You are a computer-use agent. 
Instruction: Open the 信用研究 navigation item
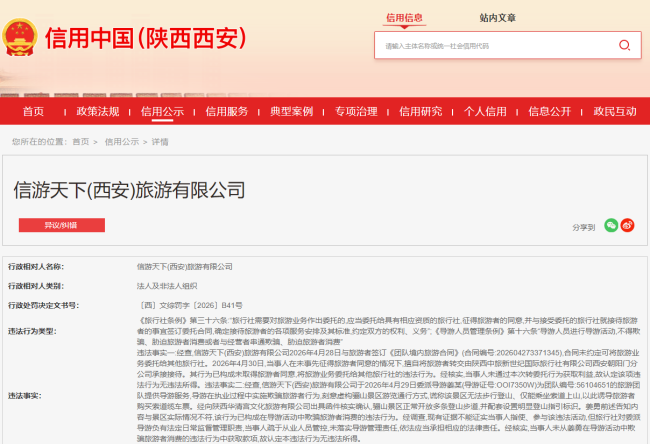[x=421, y=112]
